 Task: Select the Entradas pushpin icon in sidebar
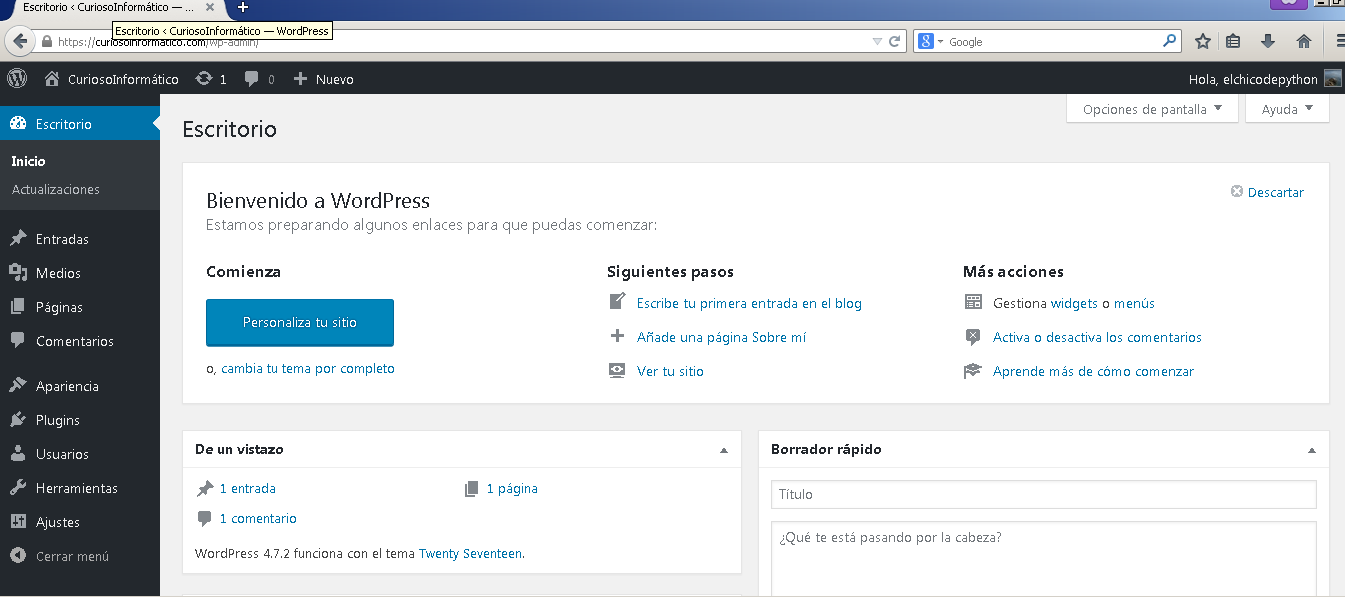coord(17,239)
